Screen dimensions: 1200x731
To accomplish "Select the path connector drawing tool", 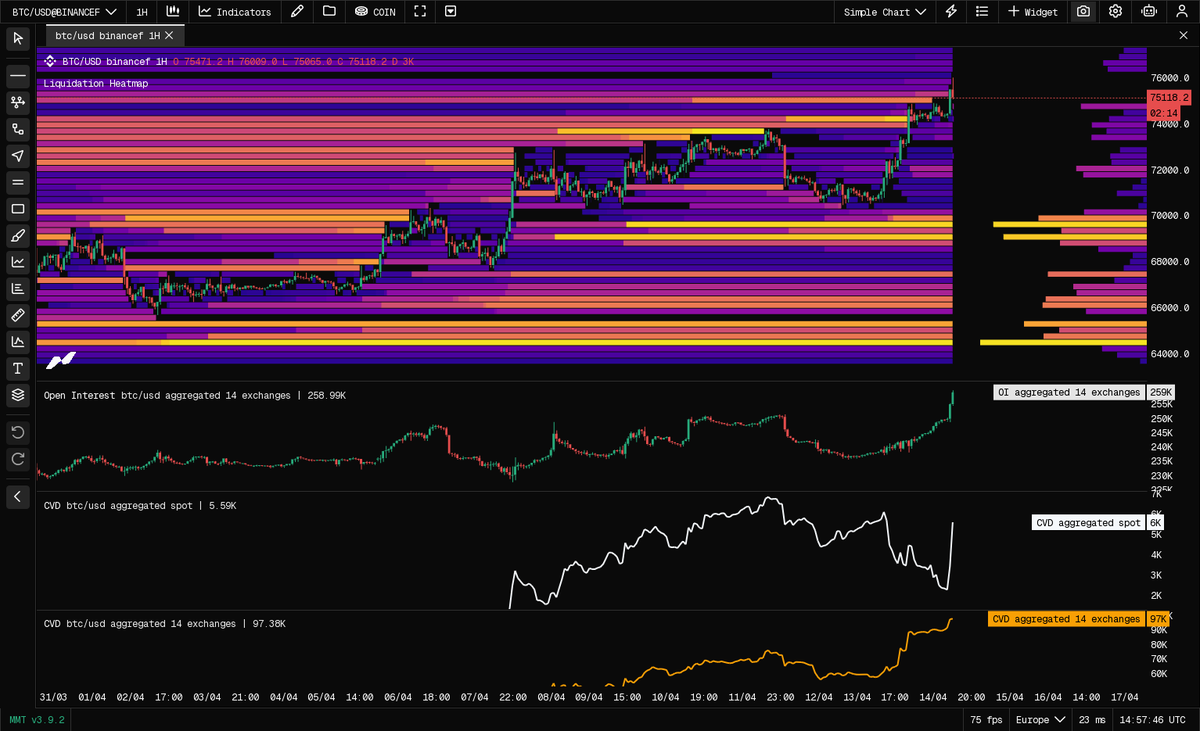I will click(x=18, y=129).
